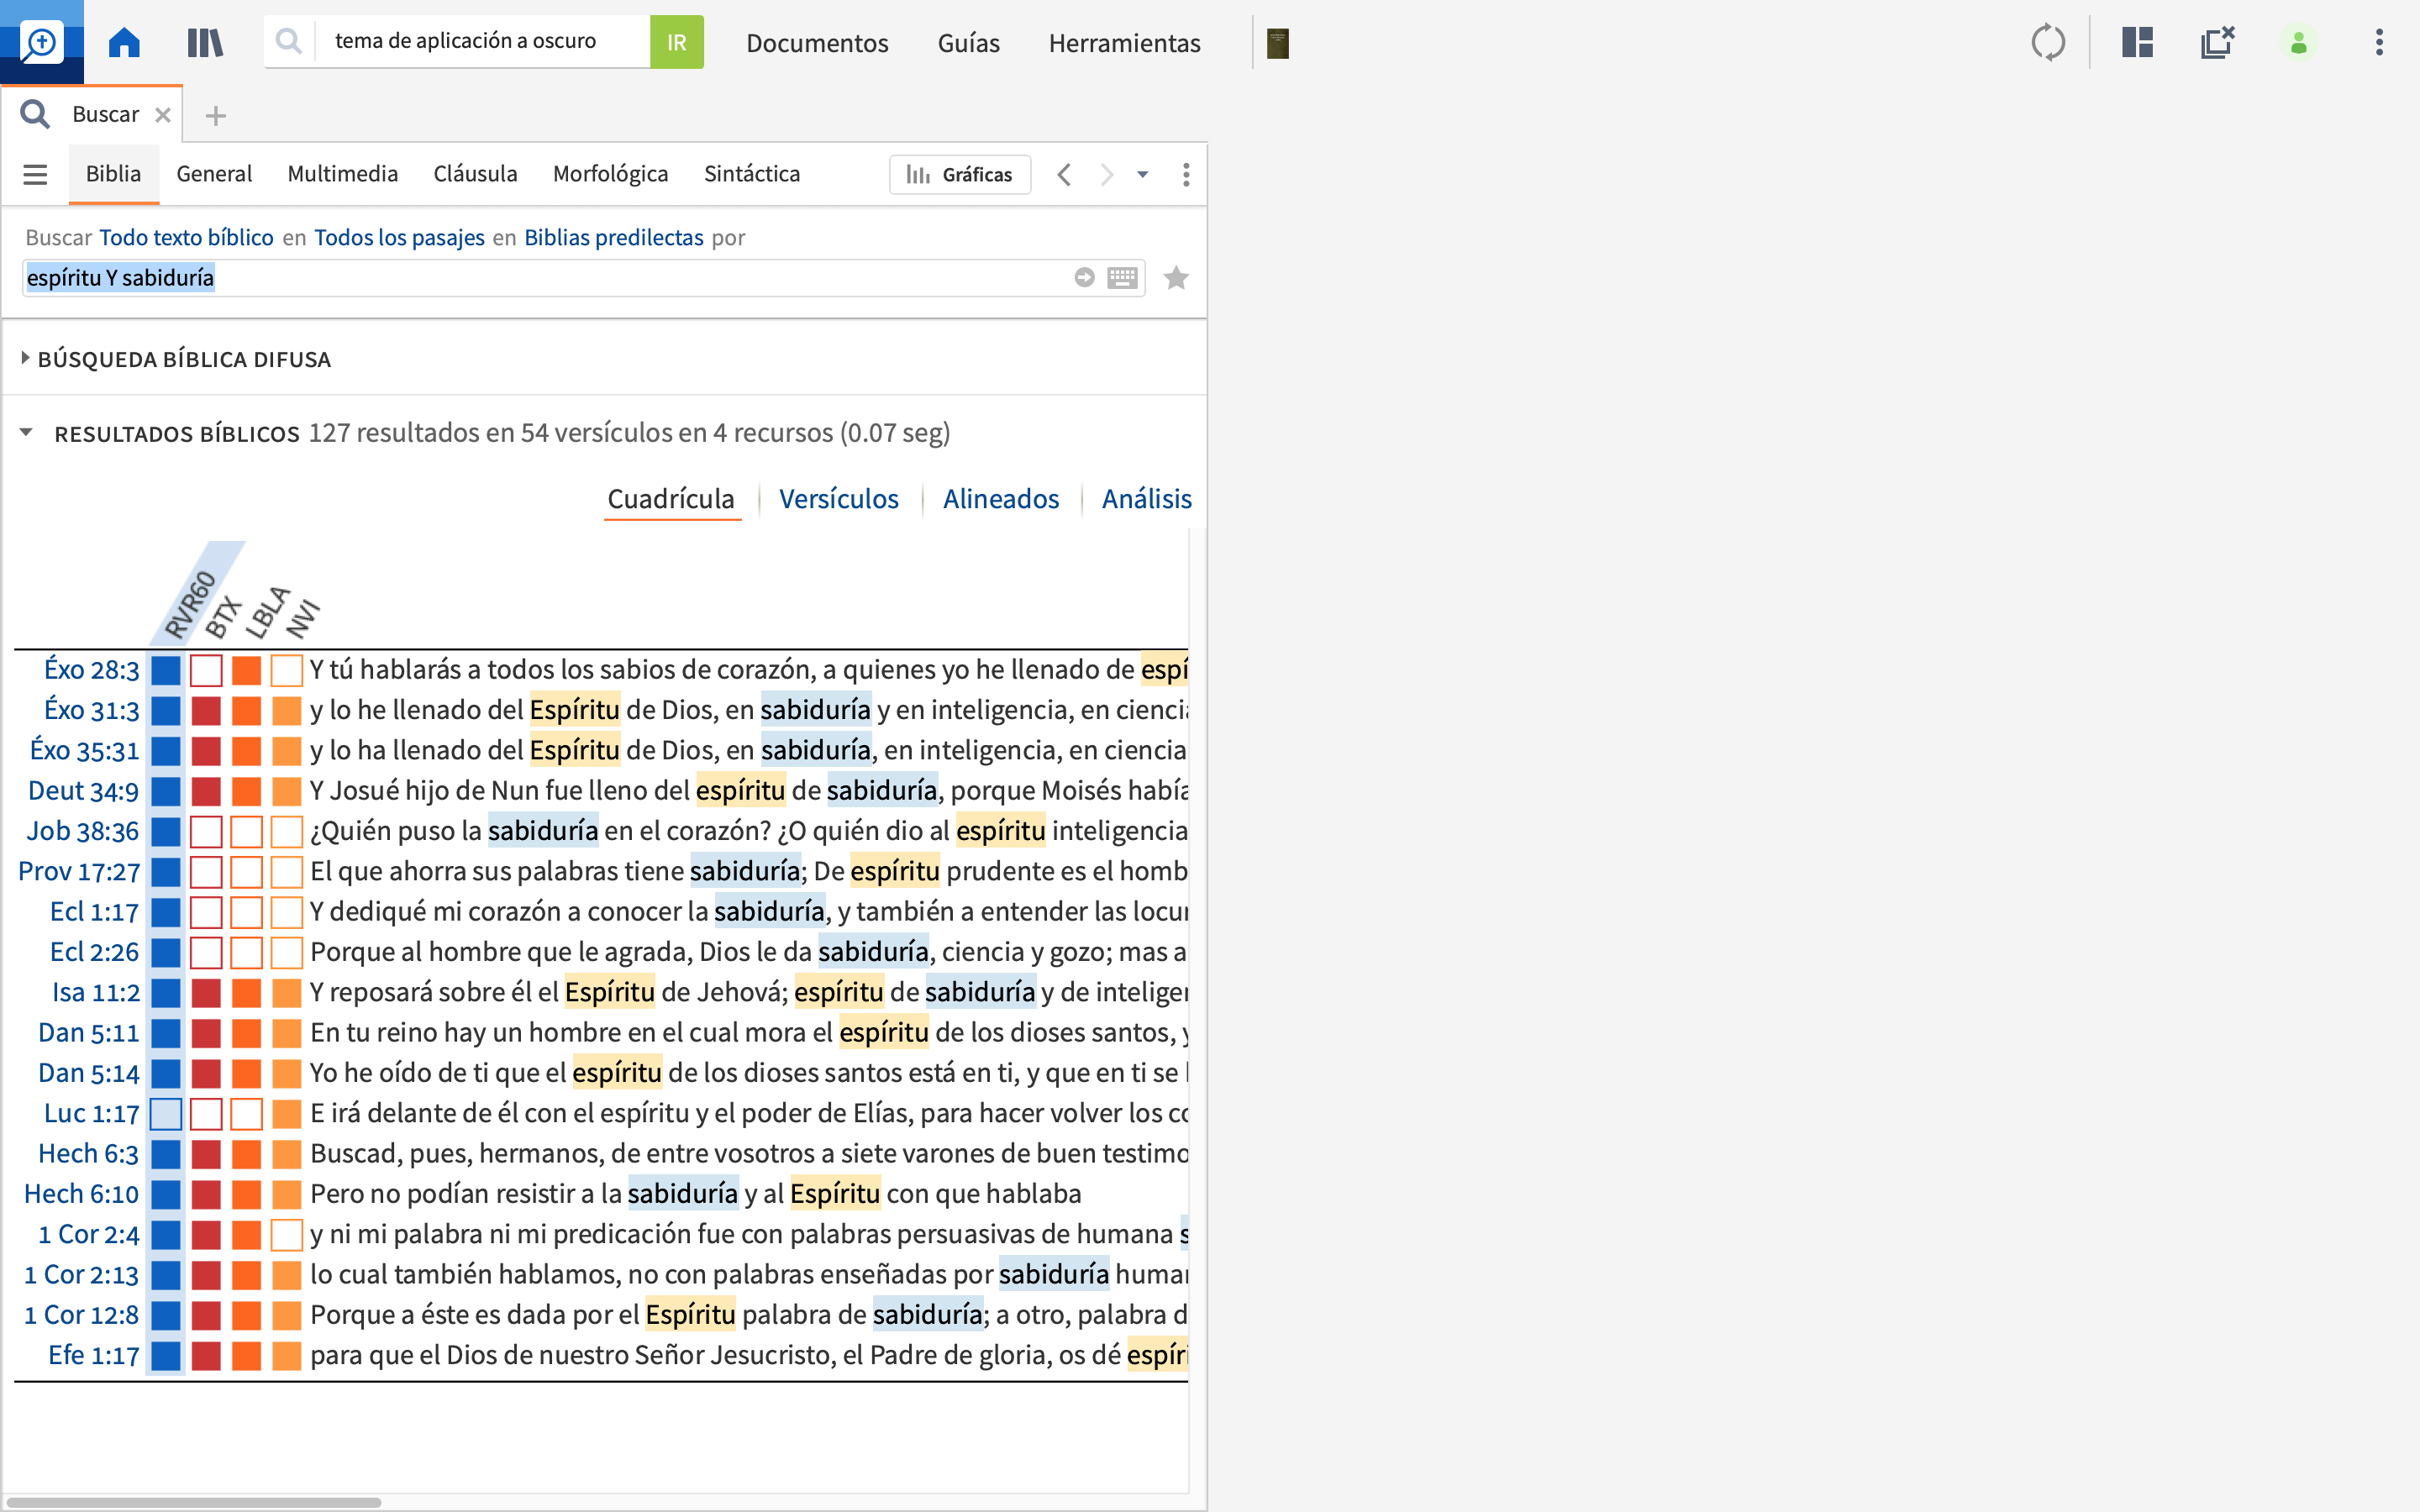Open the keyboard icon in query box
The height and width of the screenshot is (1512, 2420).
[1122, 277]
